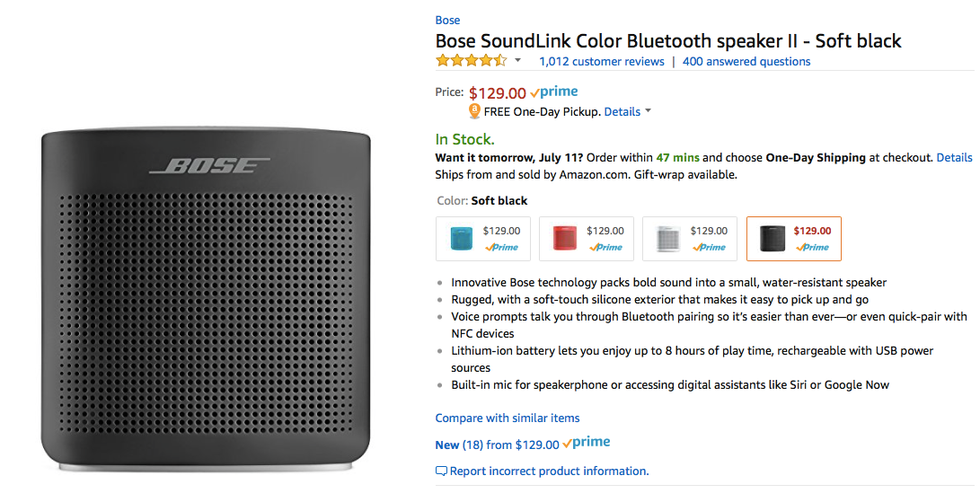Select the white speaker color option

689,239
